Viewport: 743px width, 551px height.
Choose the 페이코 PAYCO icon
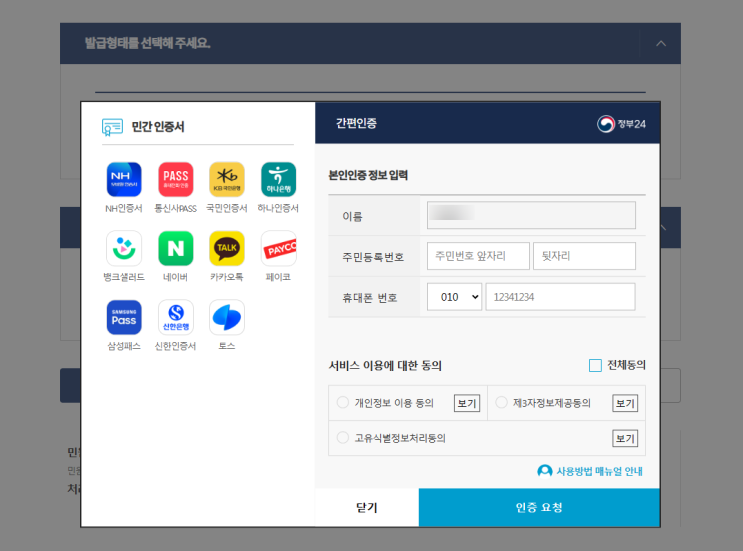click(x=279, y=248)
